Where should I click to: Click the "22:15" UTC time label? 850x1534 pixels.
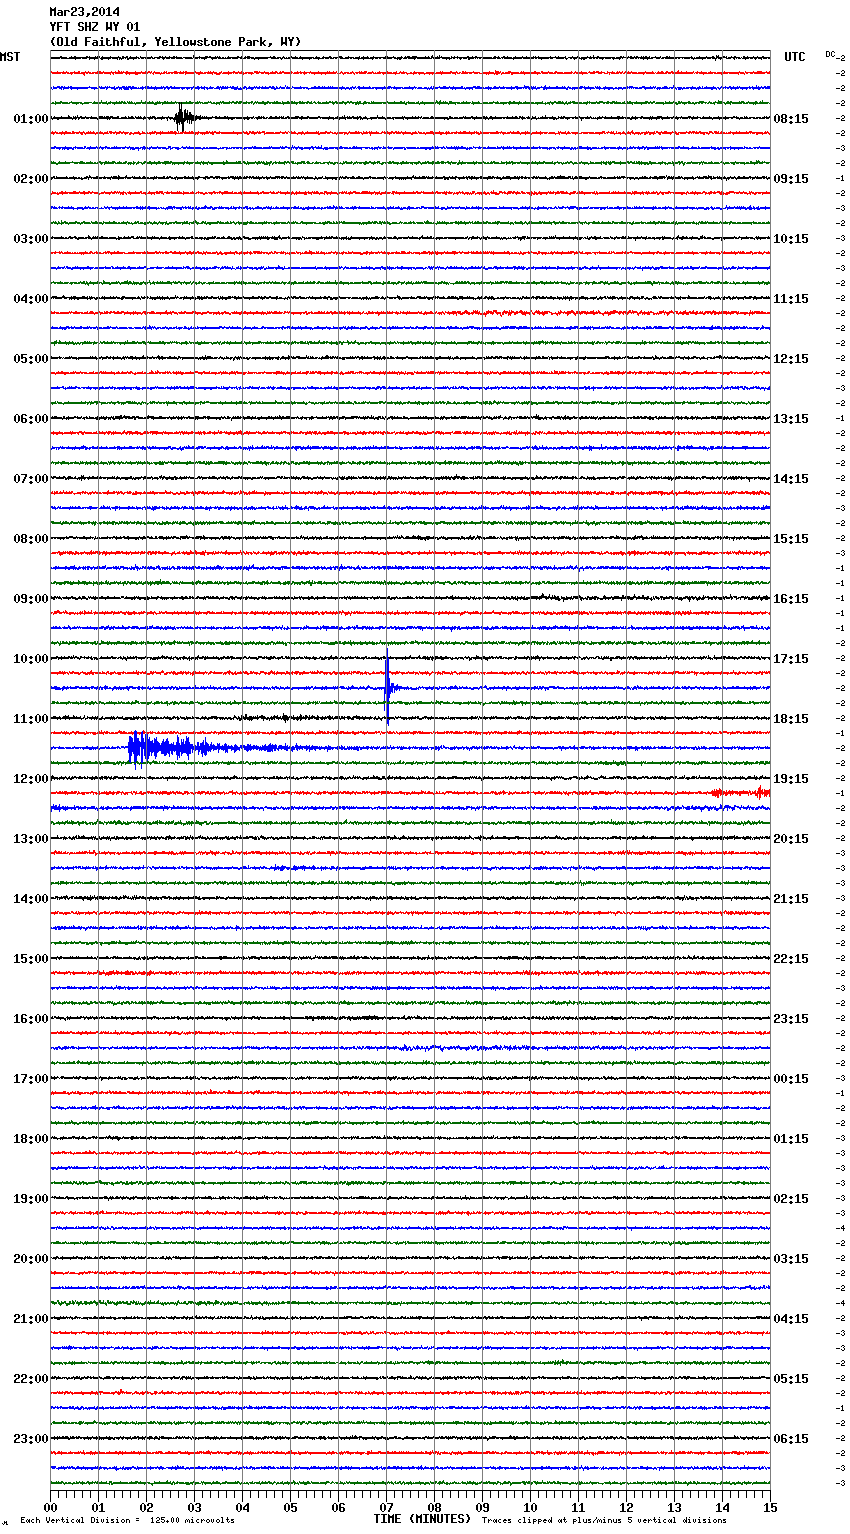791,959
